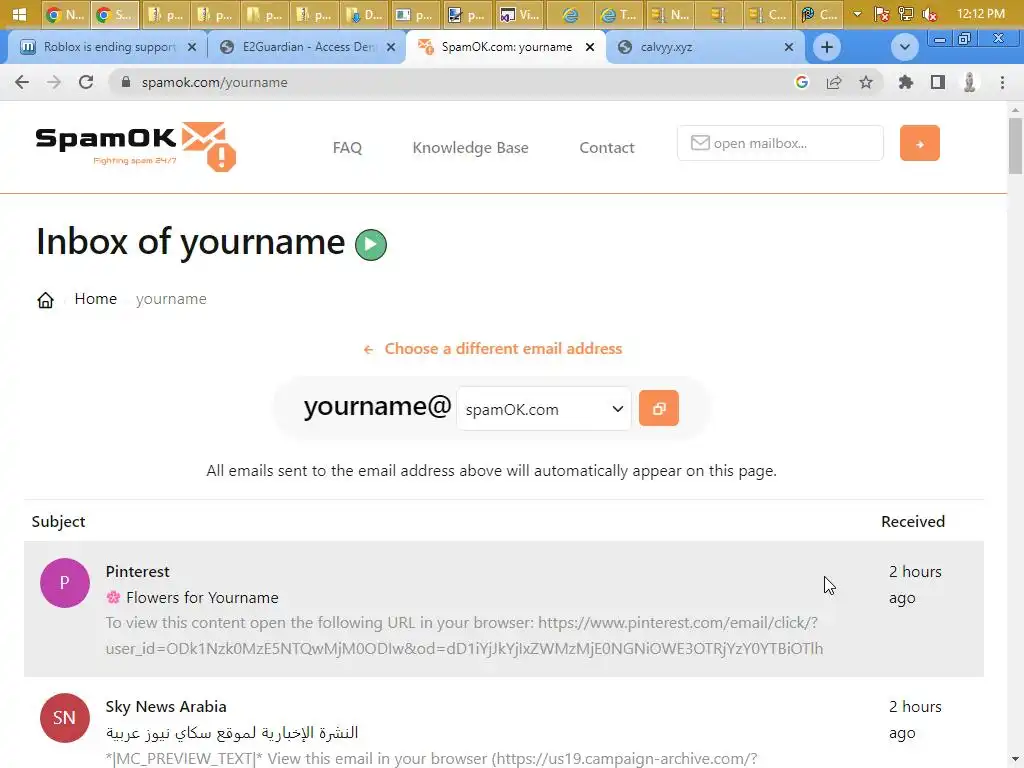1024x768 pixels.
Task: Go back with the browser back arrow
Action: pyautogui.click(x=22, y=82)
